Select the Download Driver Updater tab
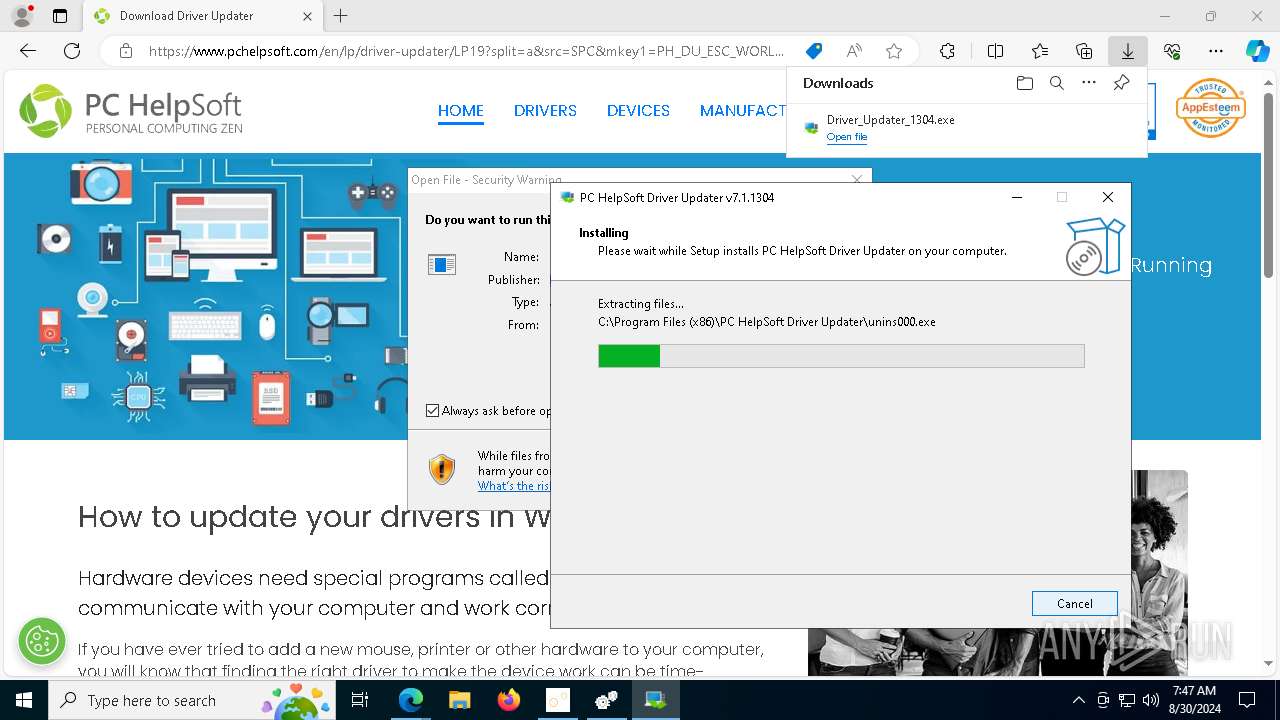 203,16
